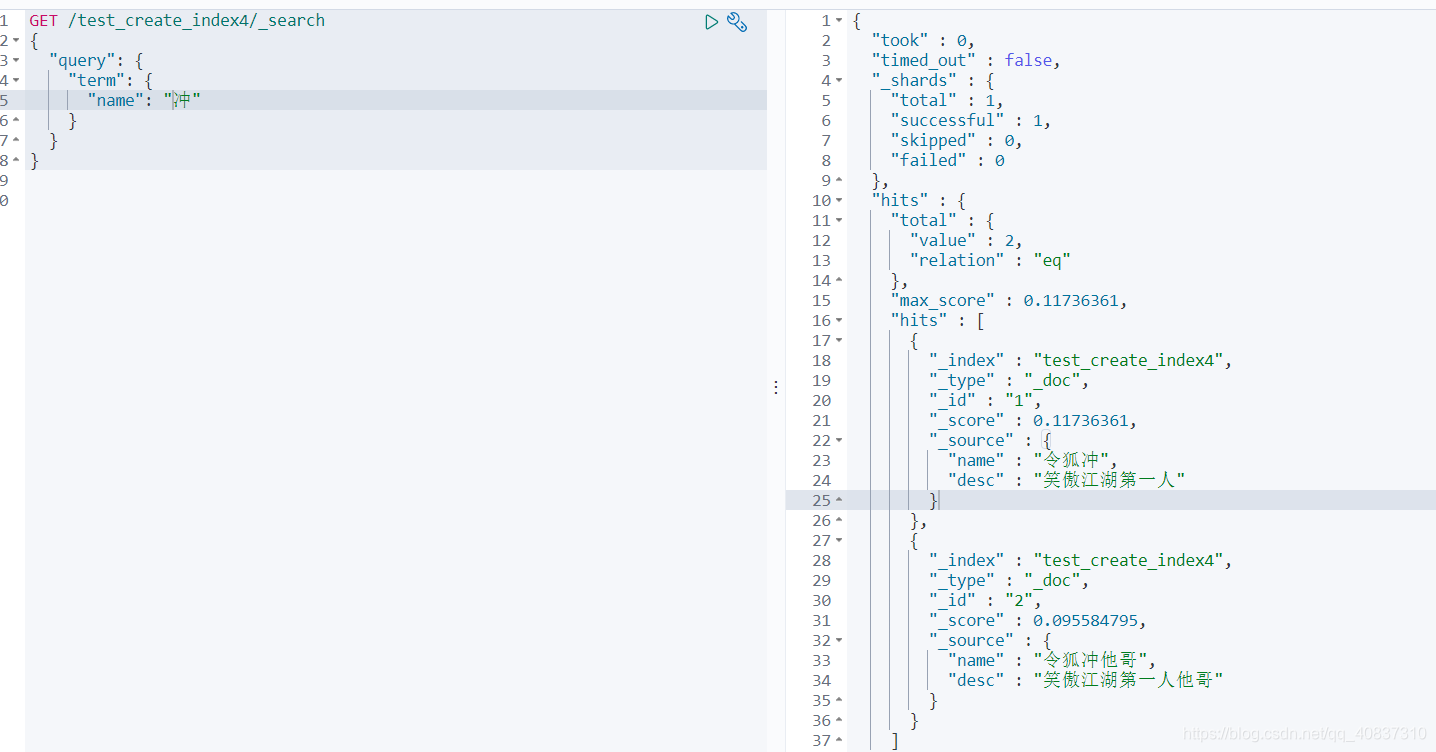
Task: Click "_id" : "2" line
Action: (985, 600)
